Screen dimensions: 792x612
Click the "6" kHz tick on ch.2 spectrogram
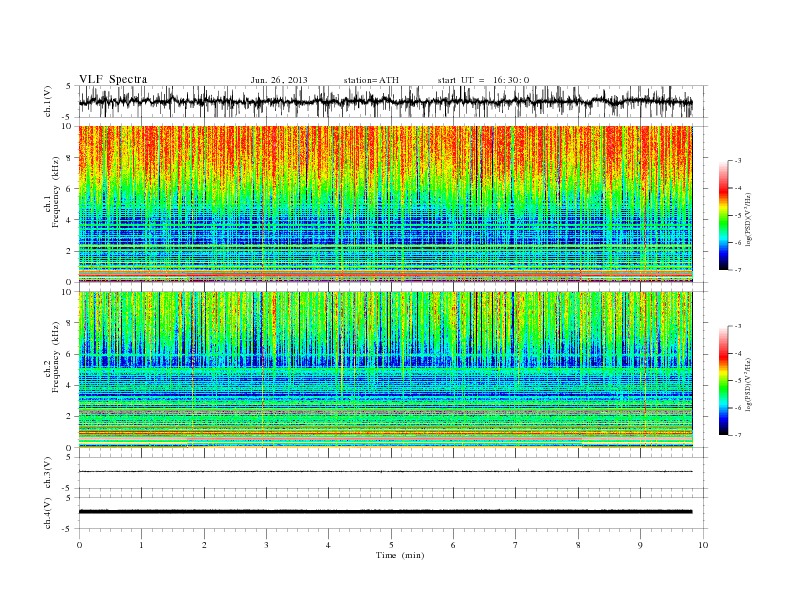[70, 354]
